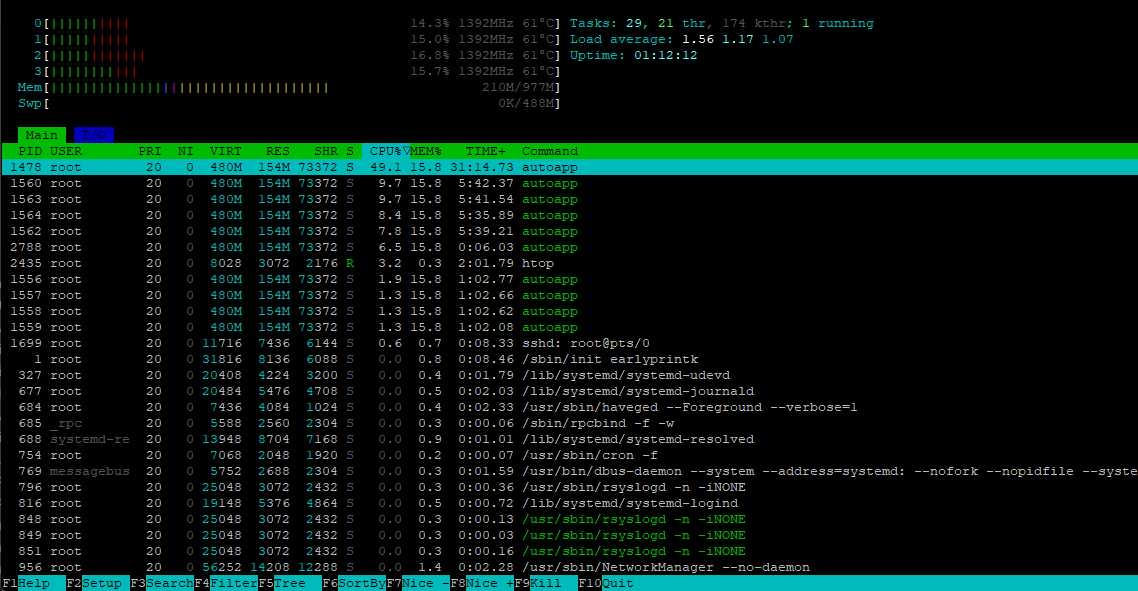Toggle F5 Tree view
This screenshot has width=1138, height=591.
pyautogui.click(x=290, y=583)
